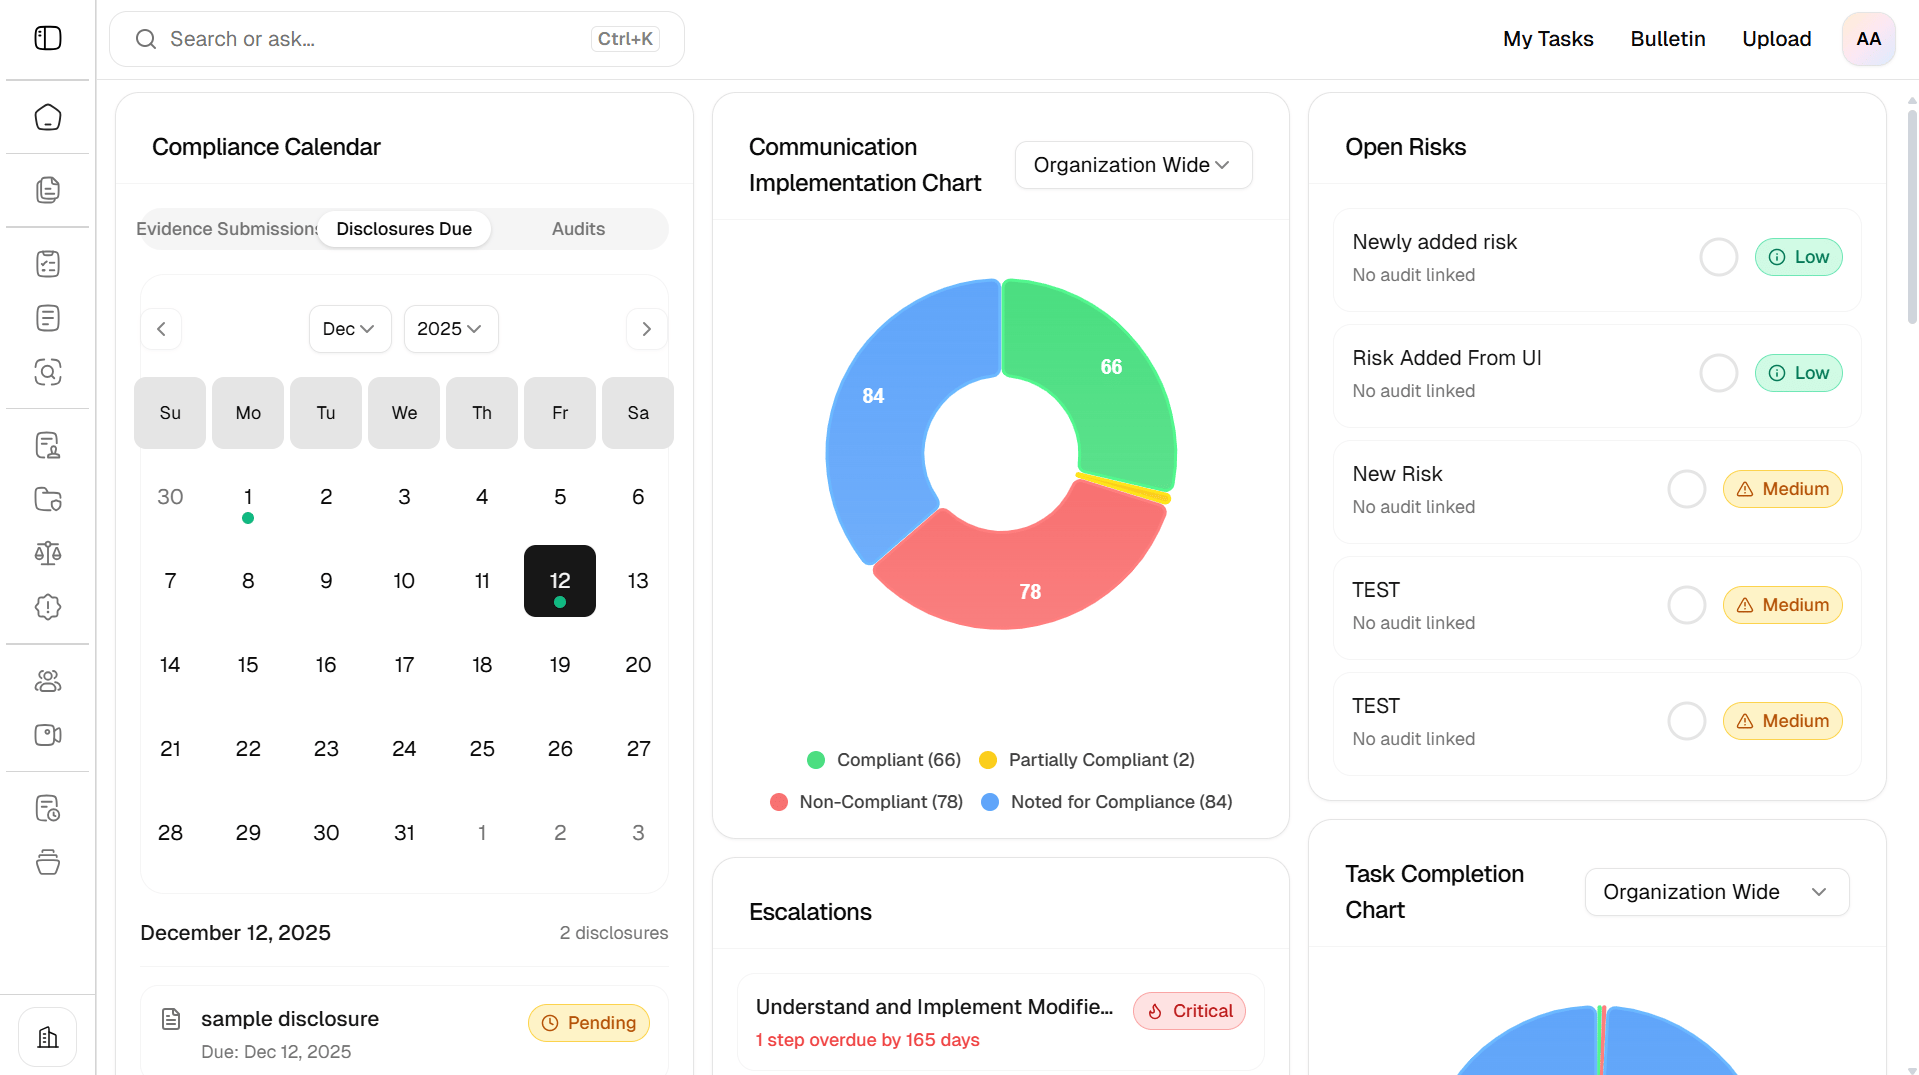
Task: Open the balance scales sidebar icon
Action: click(x=48, y=553)
